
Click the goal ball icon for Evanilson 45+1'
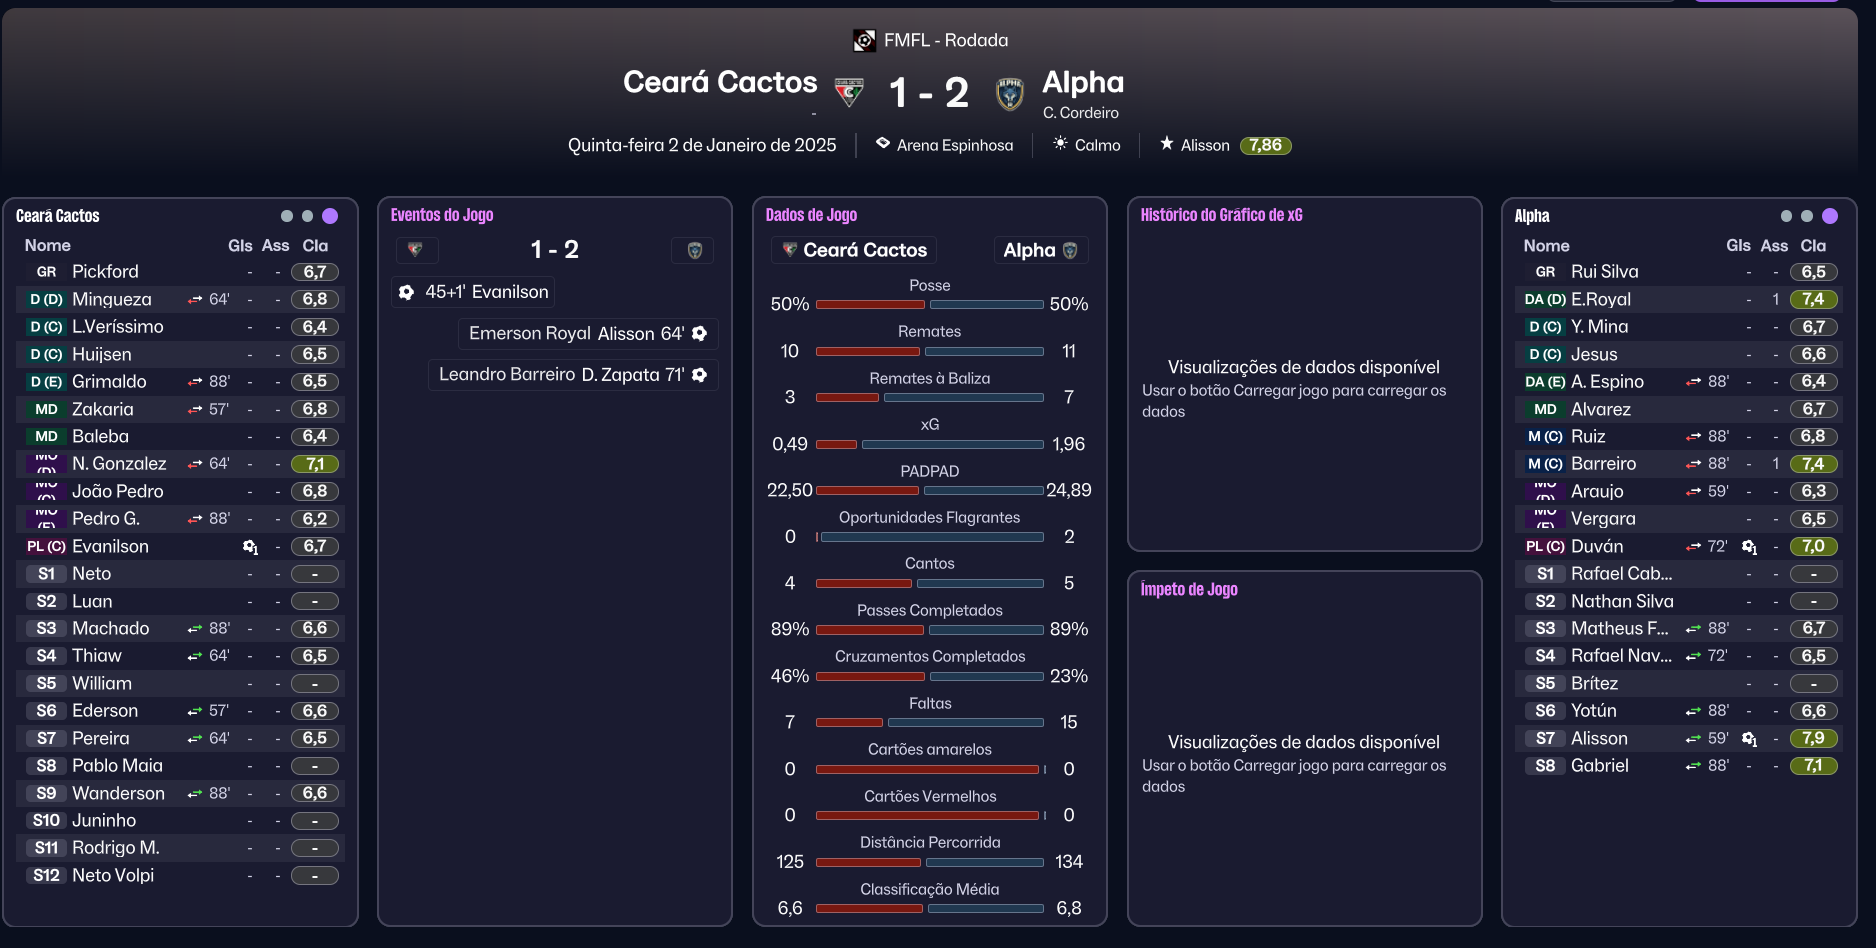406,292
